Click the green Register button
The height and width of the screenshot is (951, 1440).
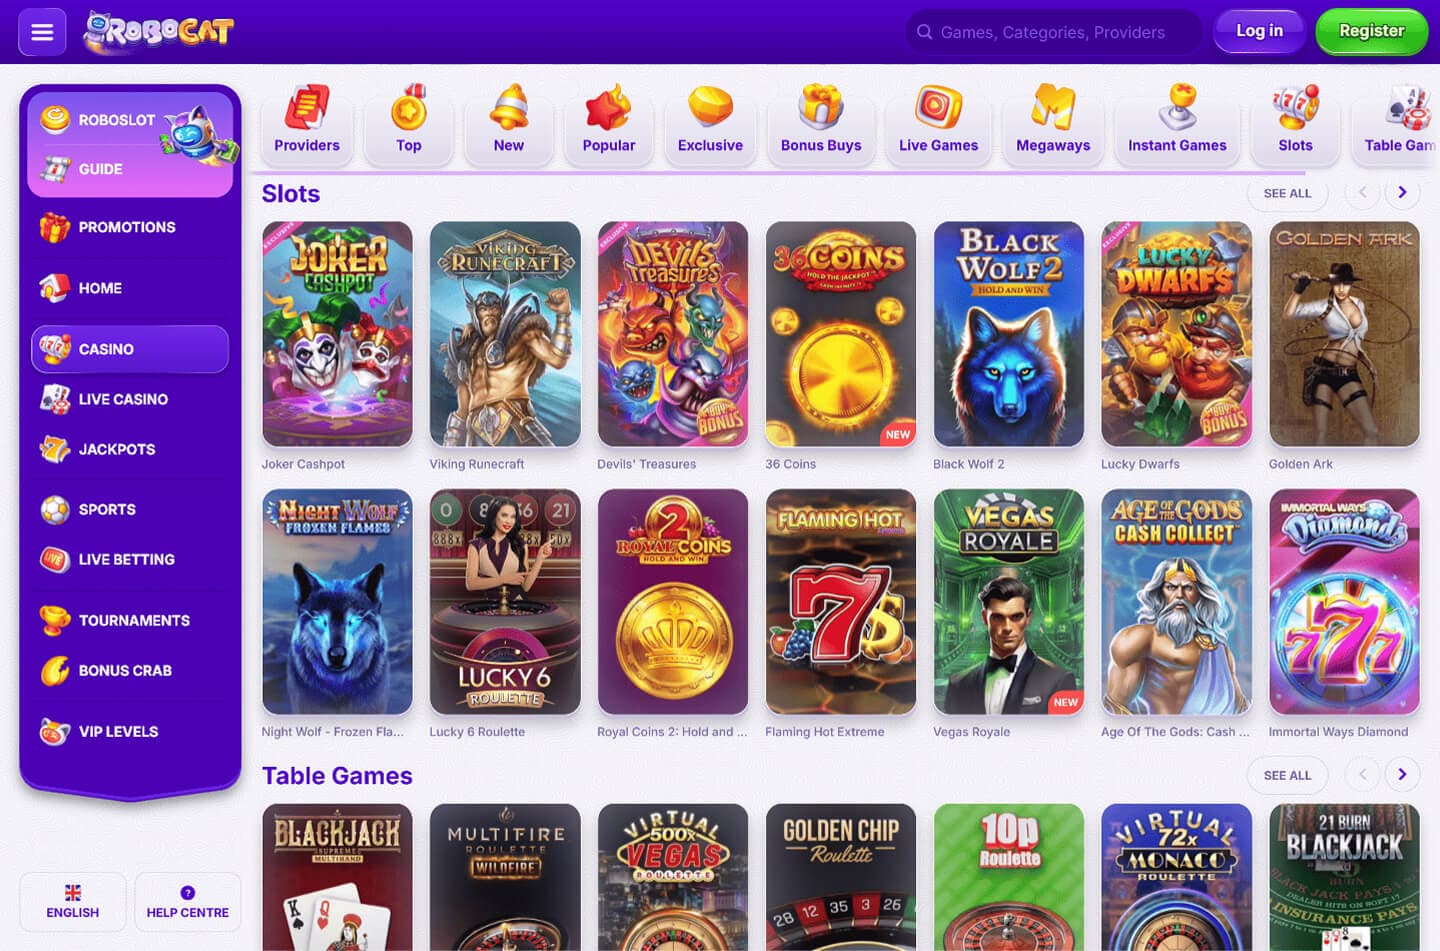1371,31
